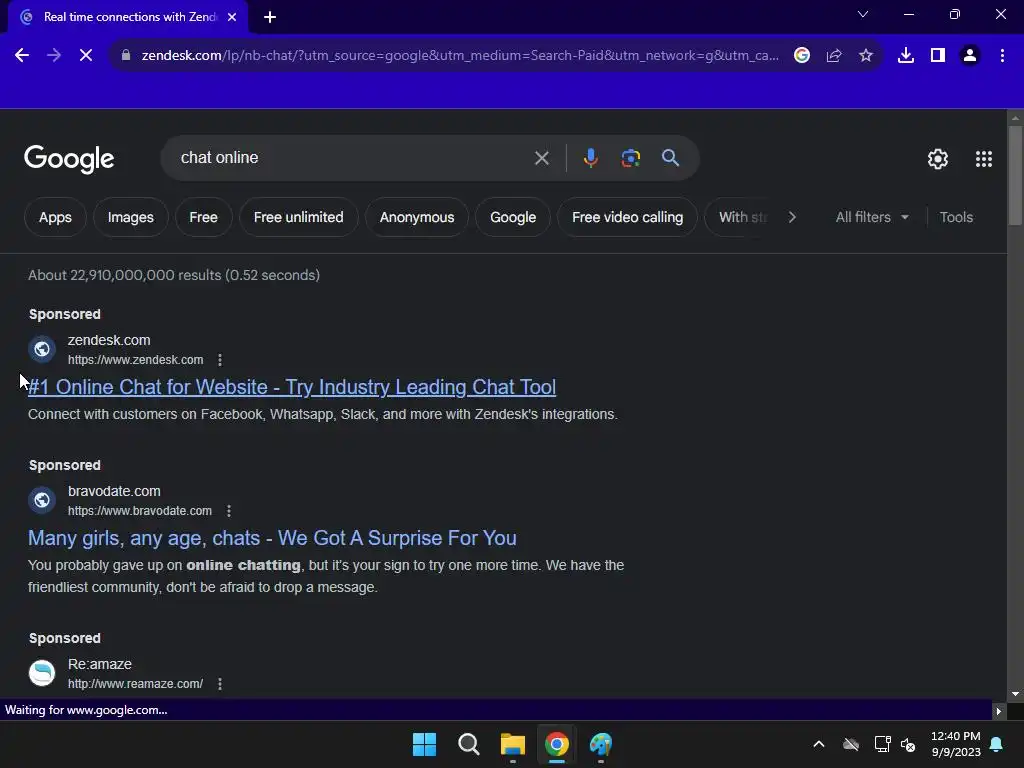Focus the 'chat online' search field
This screenshot has height=768, width=1024.
pos(353,158)
